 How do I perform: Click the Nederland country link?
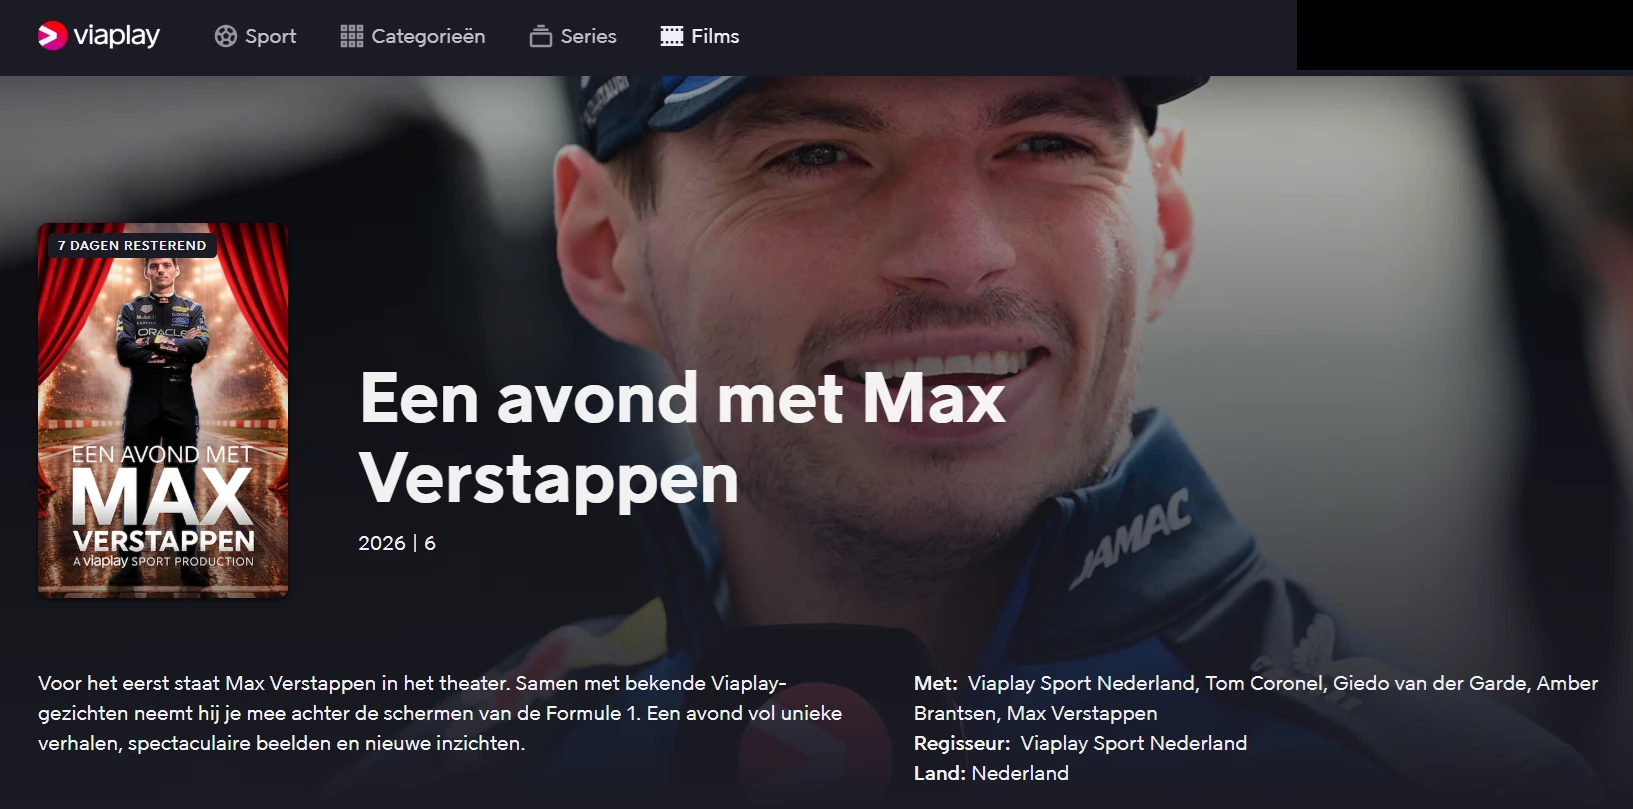(1020, 773)
